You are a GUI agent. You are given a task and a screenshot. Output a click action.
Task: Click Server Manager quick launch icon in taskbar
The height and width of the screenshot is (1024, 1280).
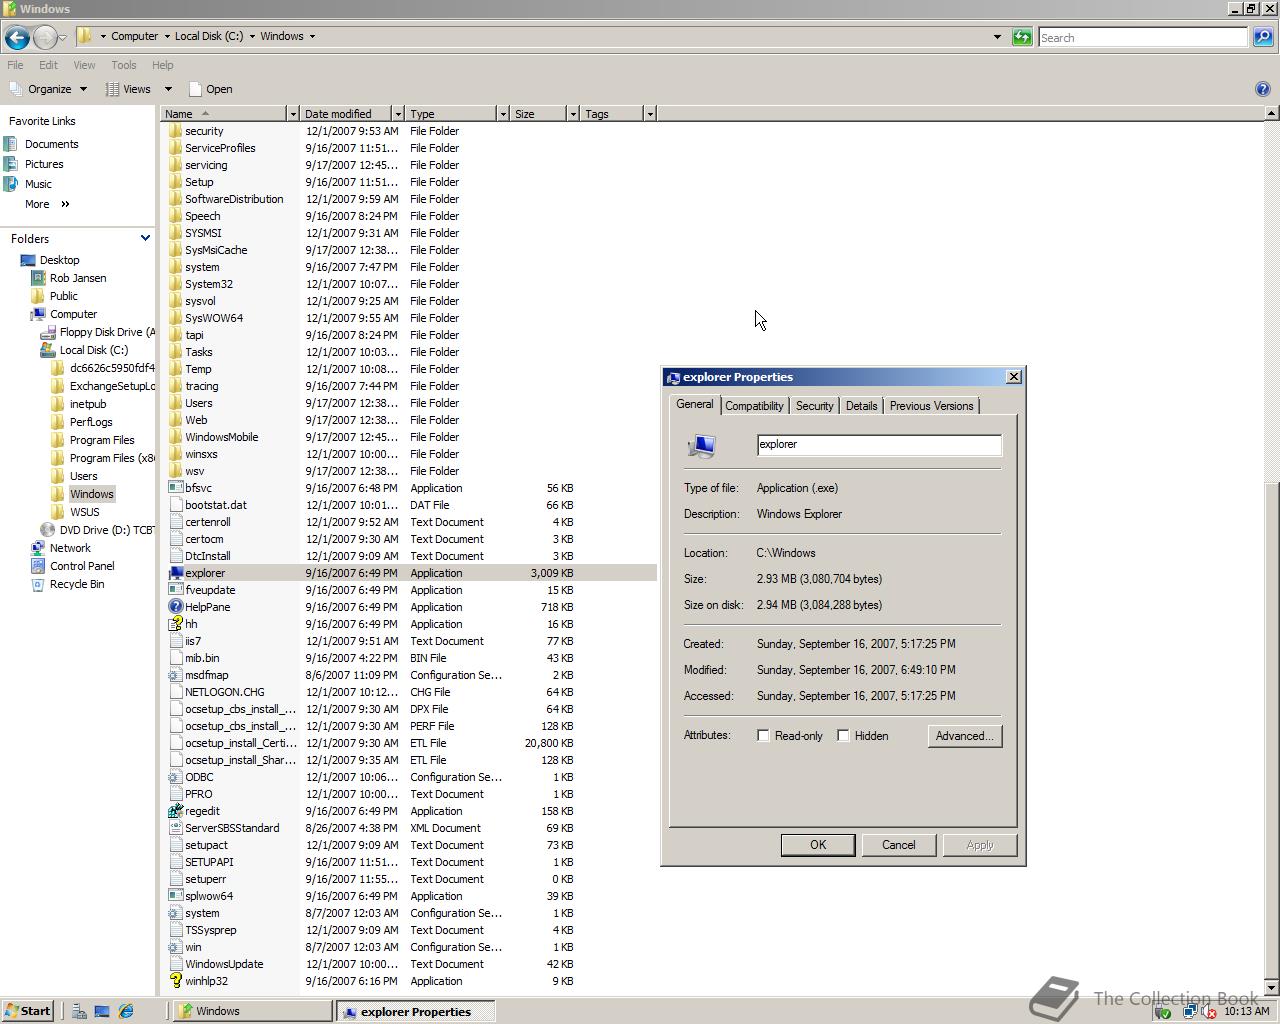(78, 1011)
